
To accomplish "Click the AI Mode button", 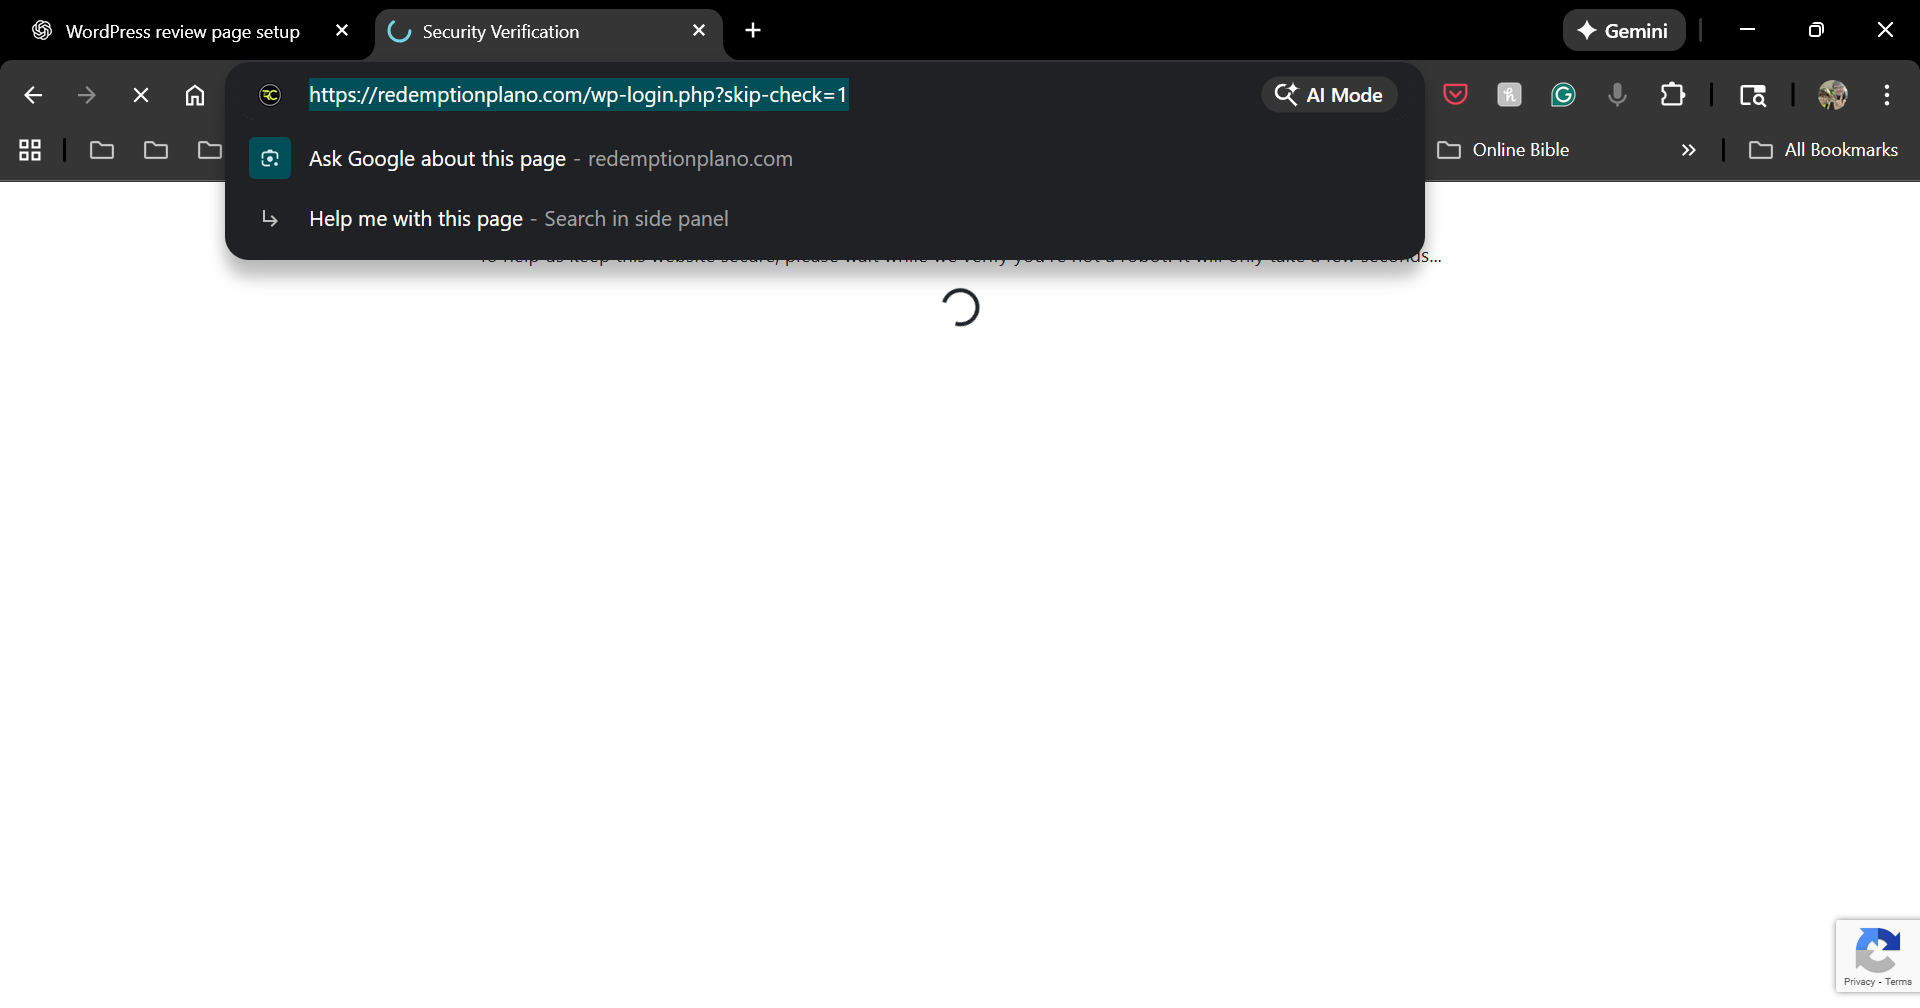I will pyautogui.click(x=1329, y=95).
